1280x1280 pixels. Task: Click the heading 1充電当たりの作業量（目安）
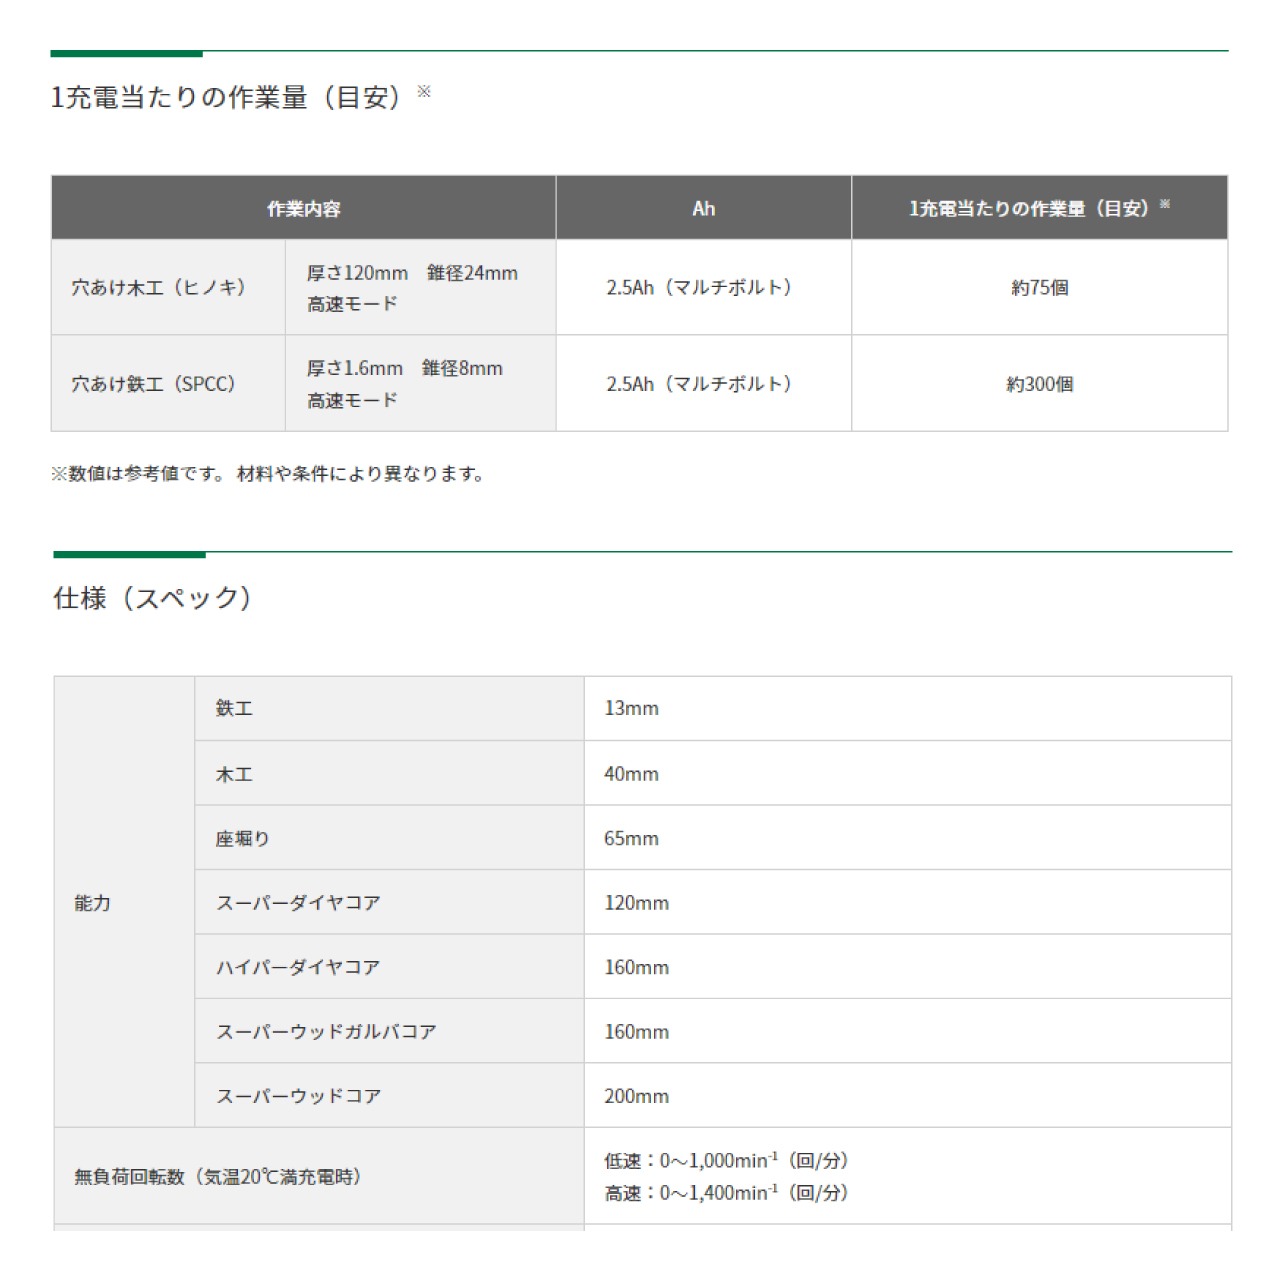click(x=241, y=97)
